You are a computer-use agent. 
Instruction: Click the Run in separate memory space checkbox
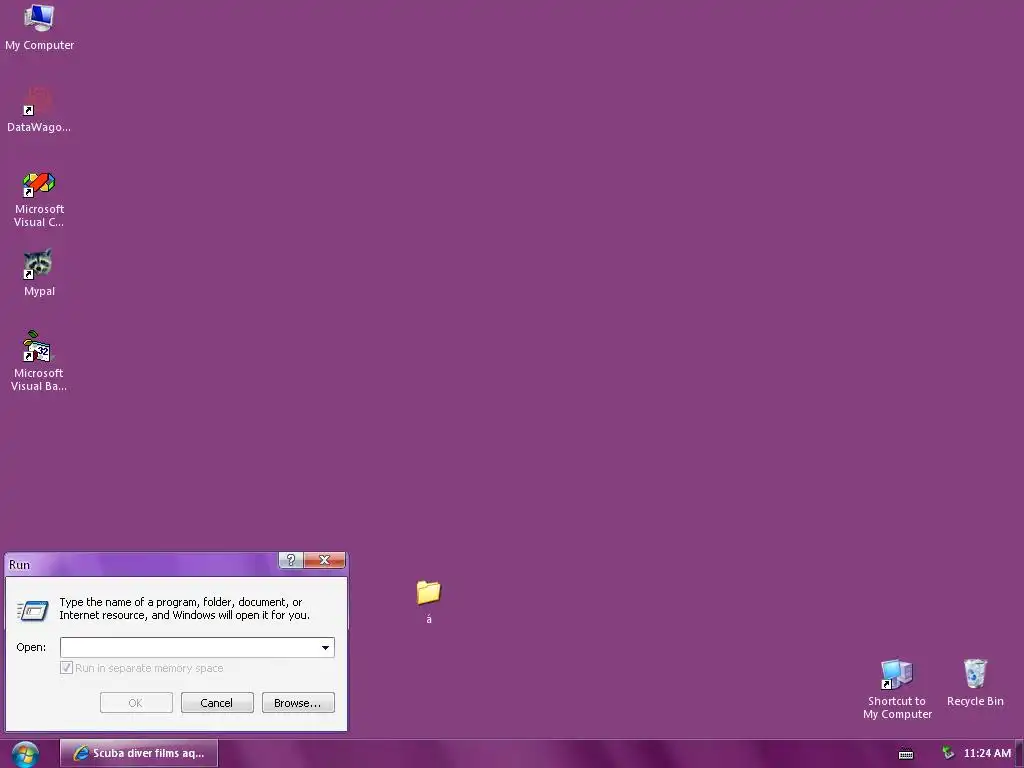coord(66,667)
